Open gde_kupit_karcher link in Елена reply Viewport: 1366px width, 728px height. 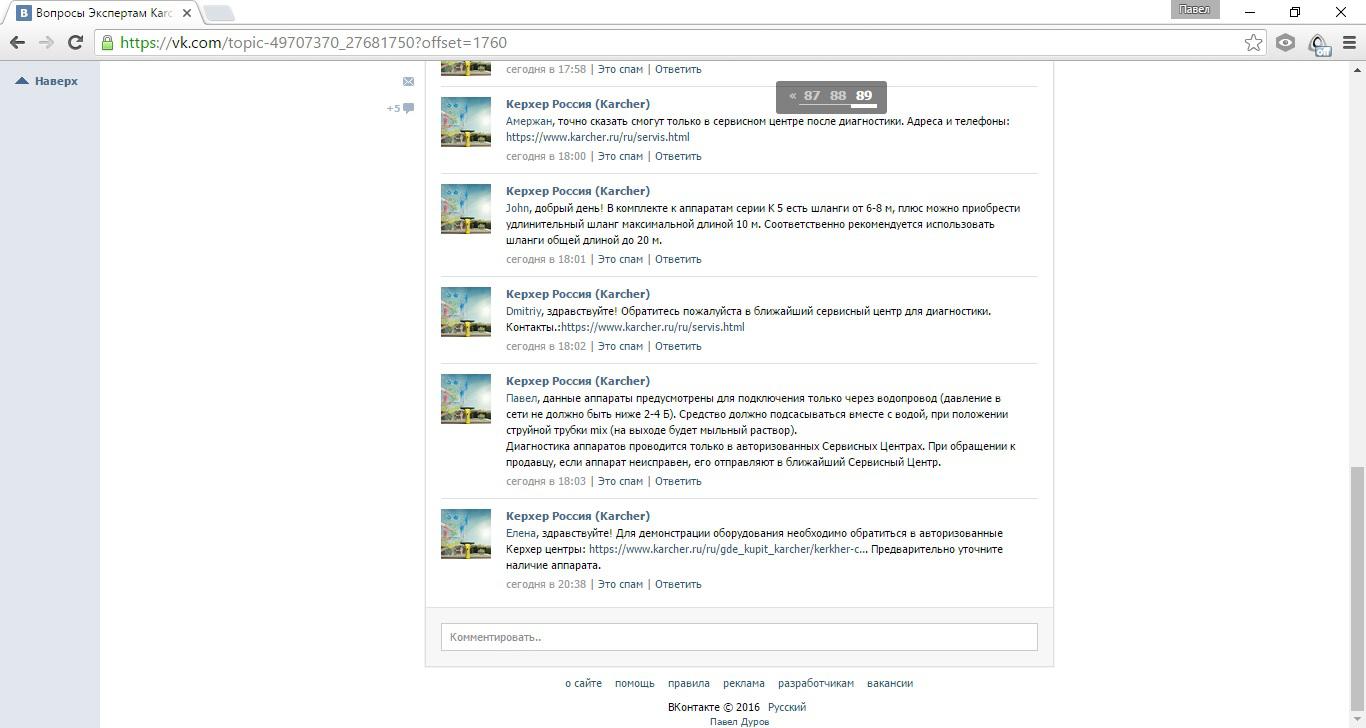coord(728,549)
